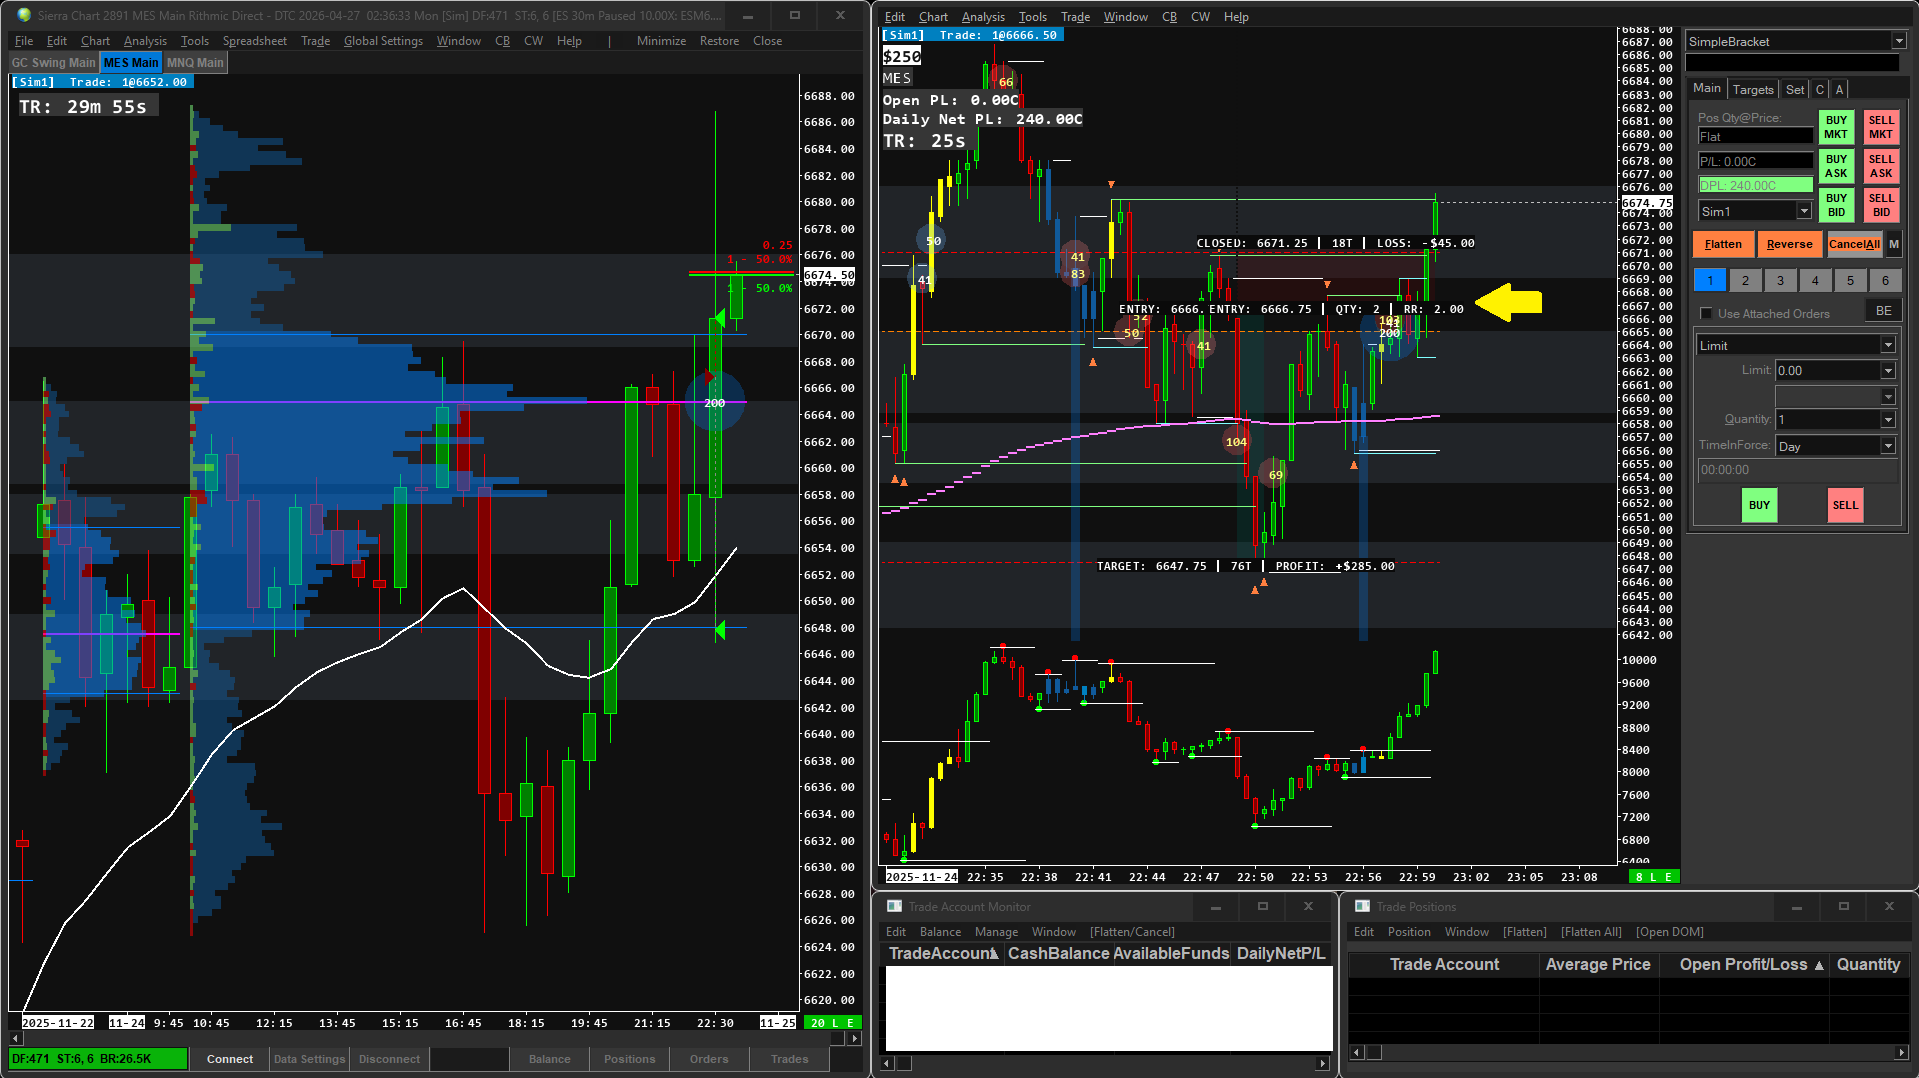Click the green BUY order button
Image resolution: width=1919 pixels, height=1078 pixels.
pyautogui.click(x=1759, y=505)
